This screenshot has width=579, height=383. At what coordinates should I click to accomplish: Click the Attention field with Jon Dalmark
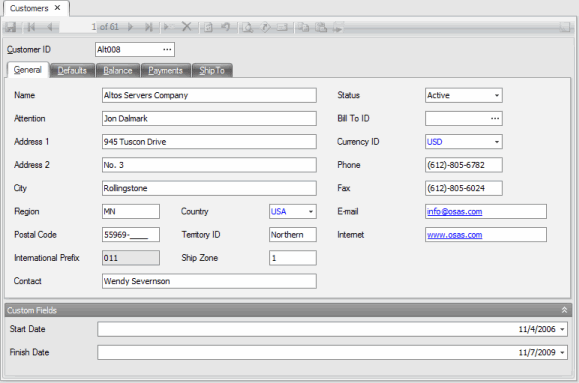click(209, 119)
